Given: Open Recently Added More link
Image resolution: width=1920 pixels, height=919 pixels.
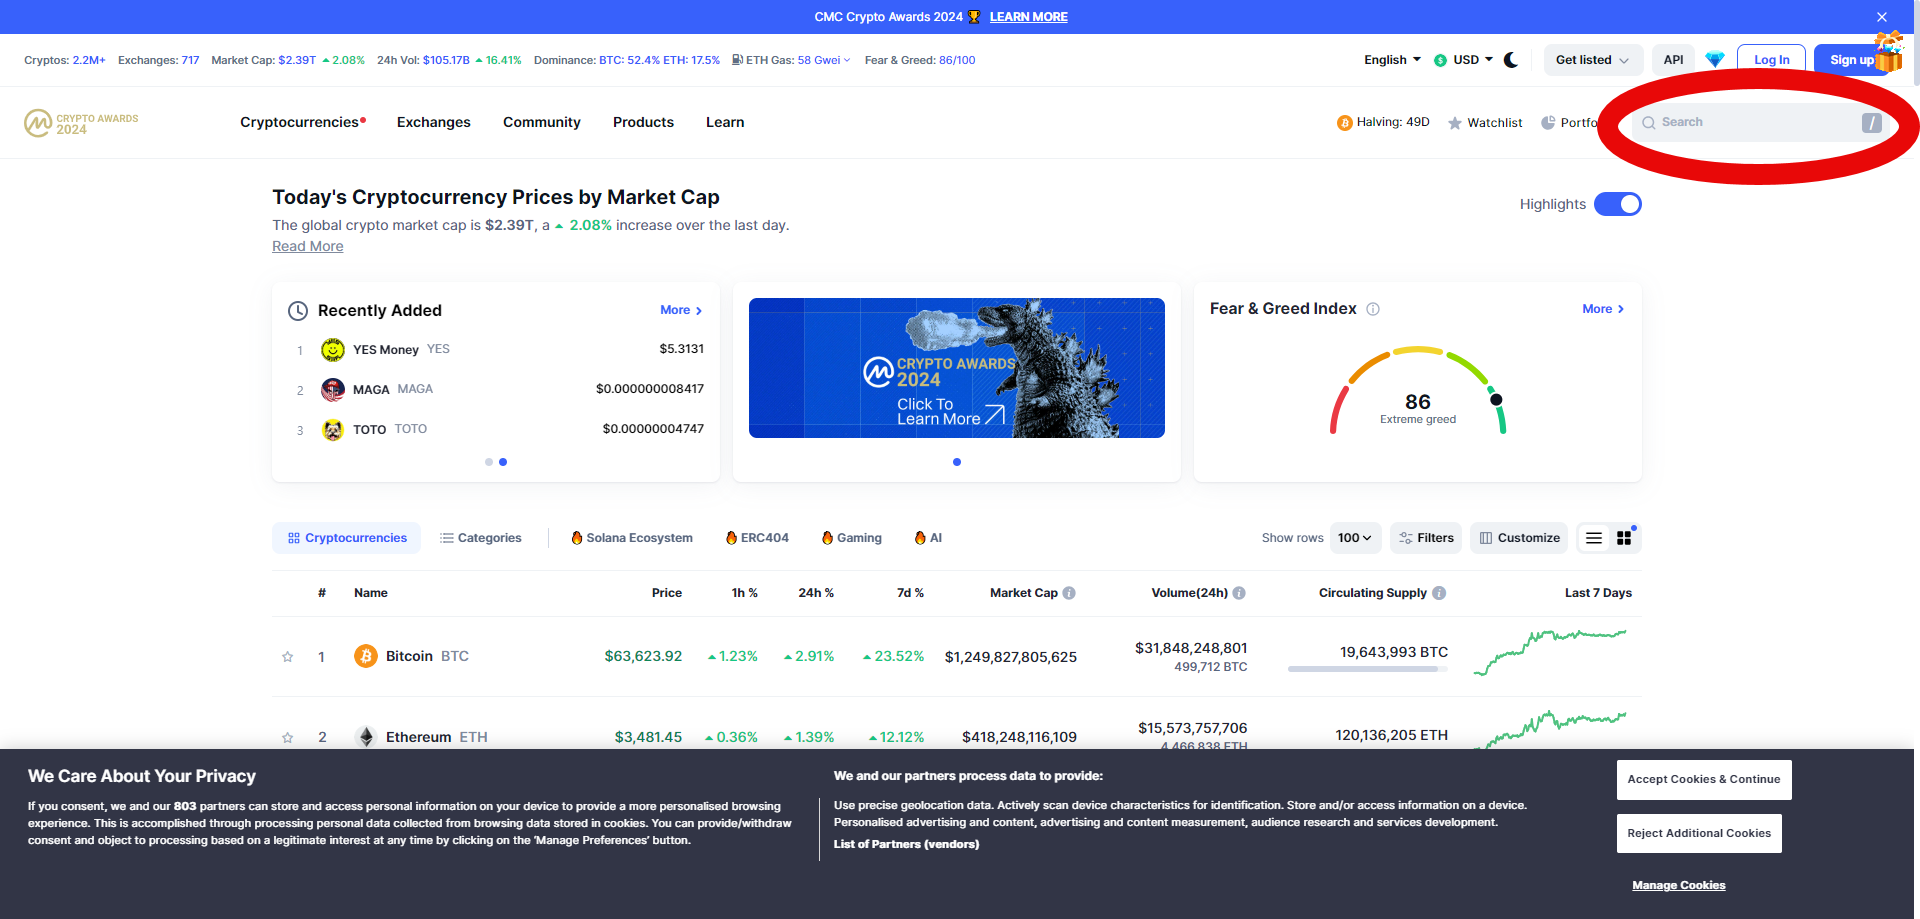Looking at the screenshot, I should [x=681, y=310].
